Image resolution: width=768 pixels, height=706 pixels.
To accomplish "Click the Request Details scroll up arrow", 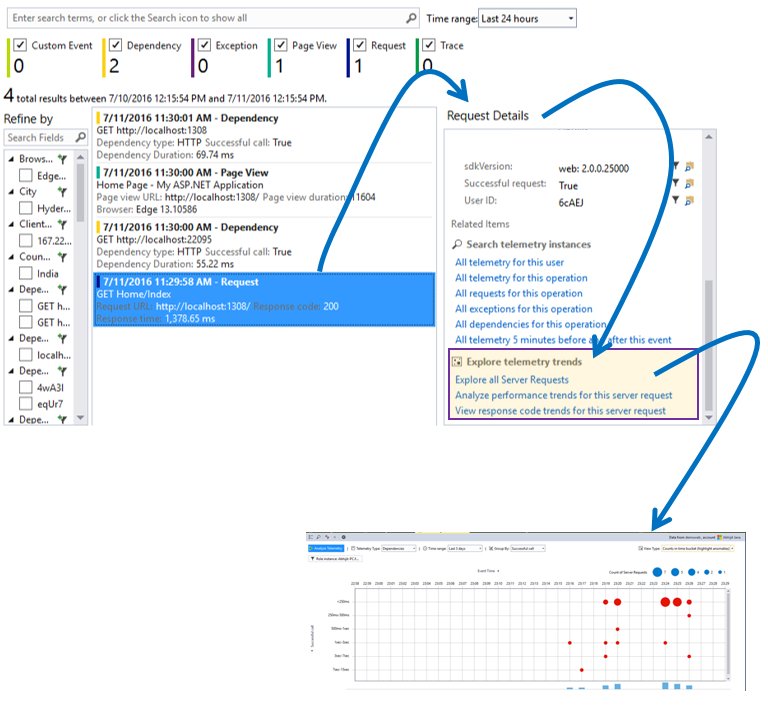I will coord(709,137).
